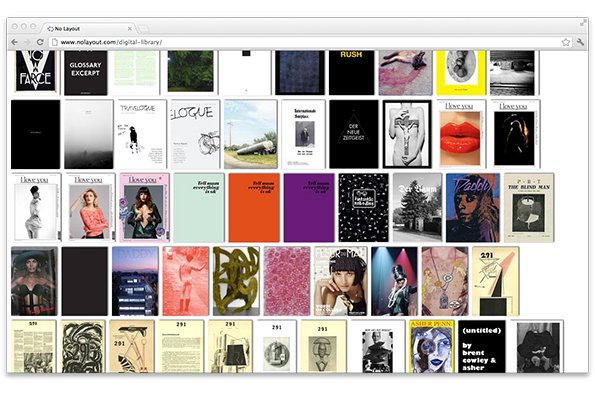
Task: Open I love you cover with woman in coral top
Action: click(x=90, y=208)
